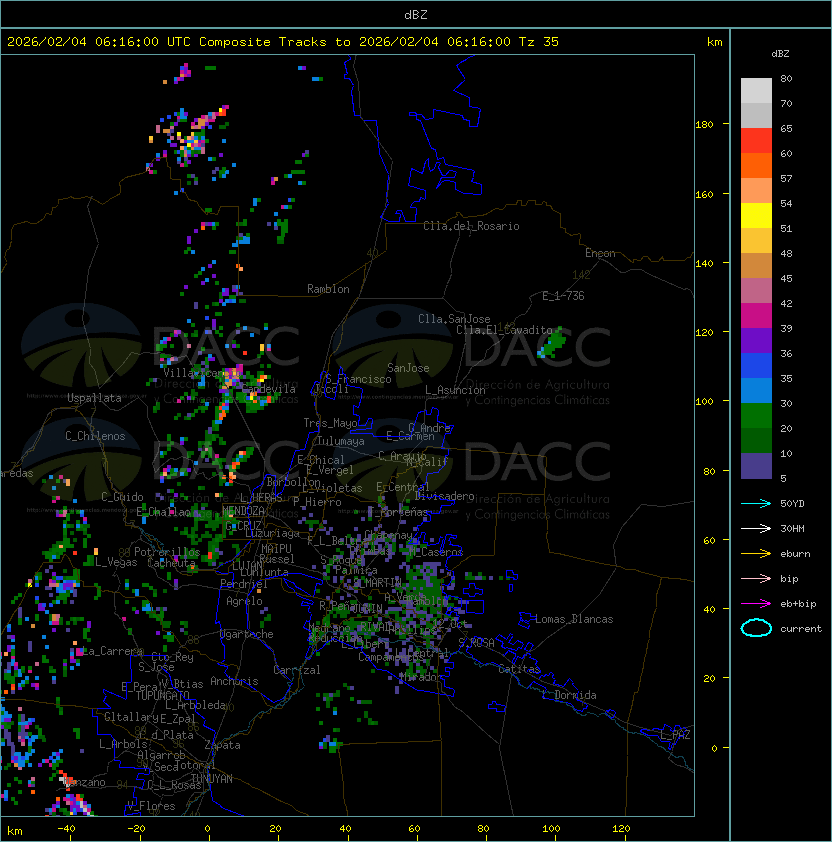Click the 'C_Guido' map label
The height and width of the screenshot is (842, 832).
[x=122, y=497]
